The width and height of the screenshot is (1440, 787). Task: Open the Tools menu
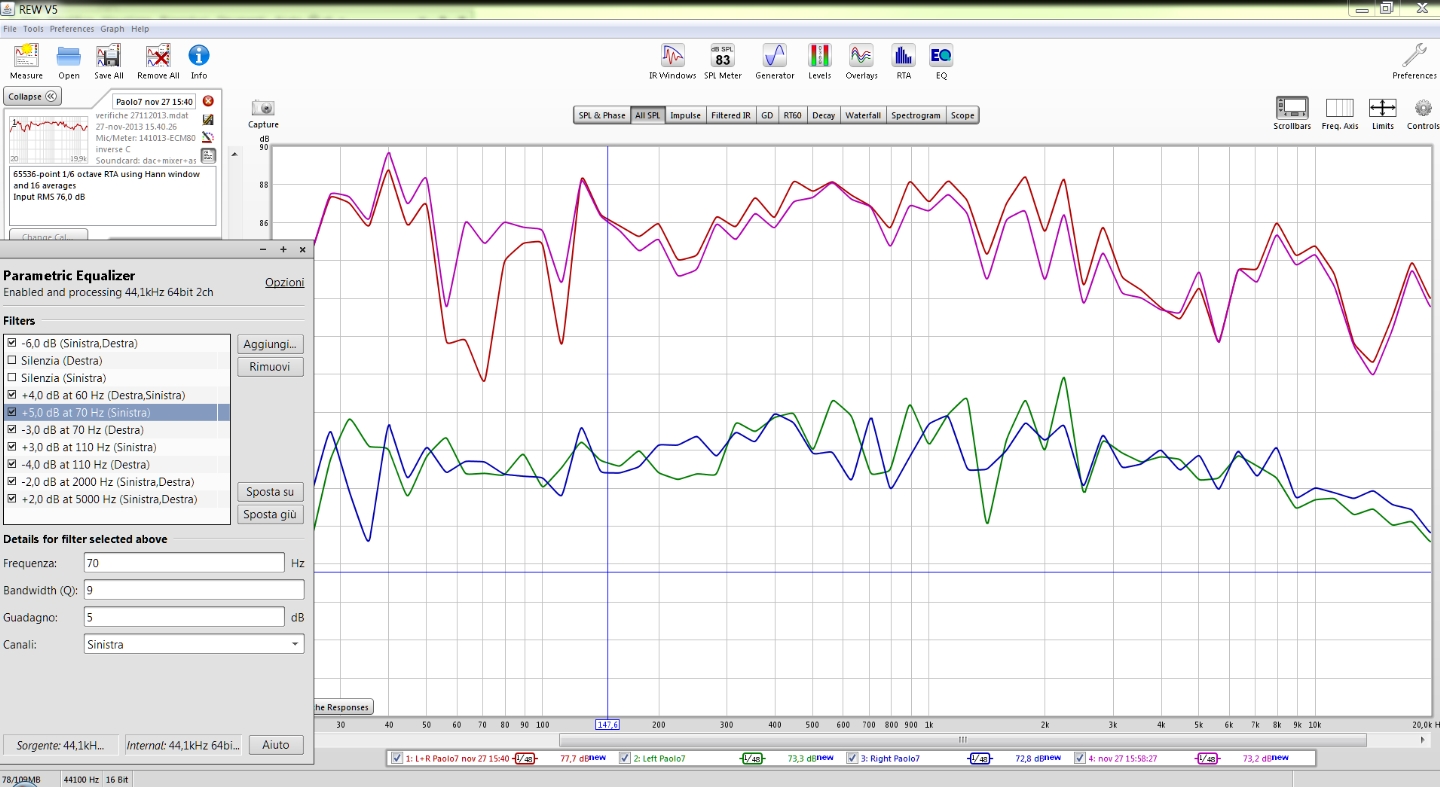pyautogui.click(x=33, y=29)
